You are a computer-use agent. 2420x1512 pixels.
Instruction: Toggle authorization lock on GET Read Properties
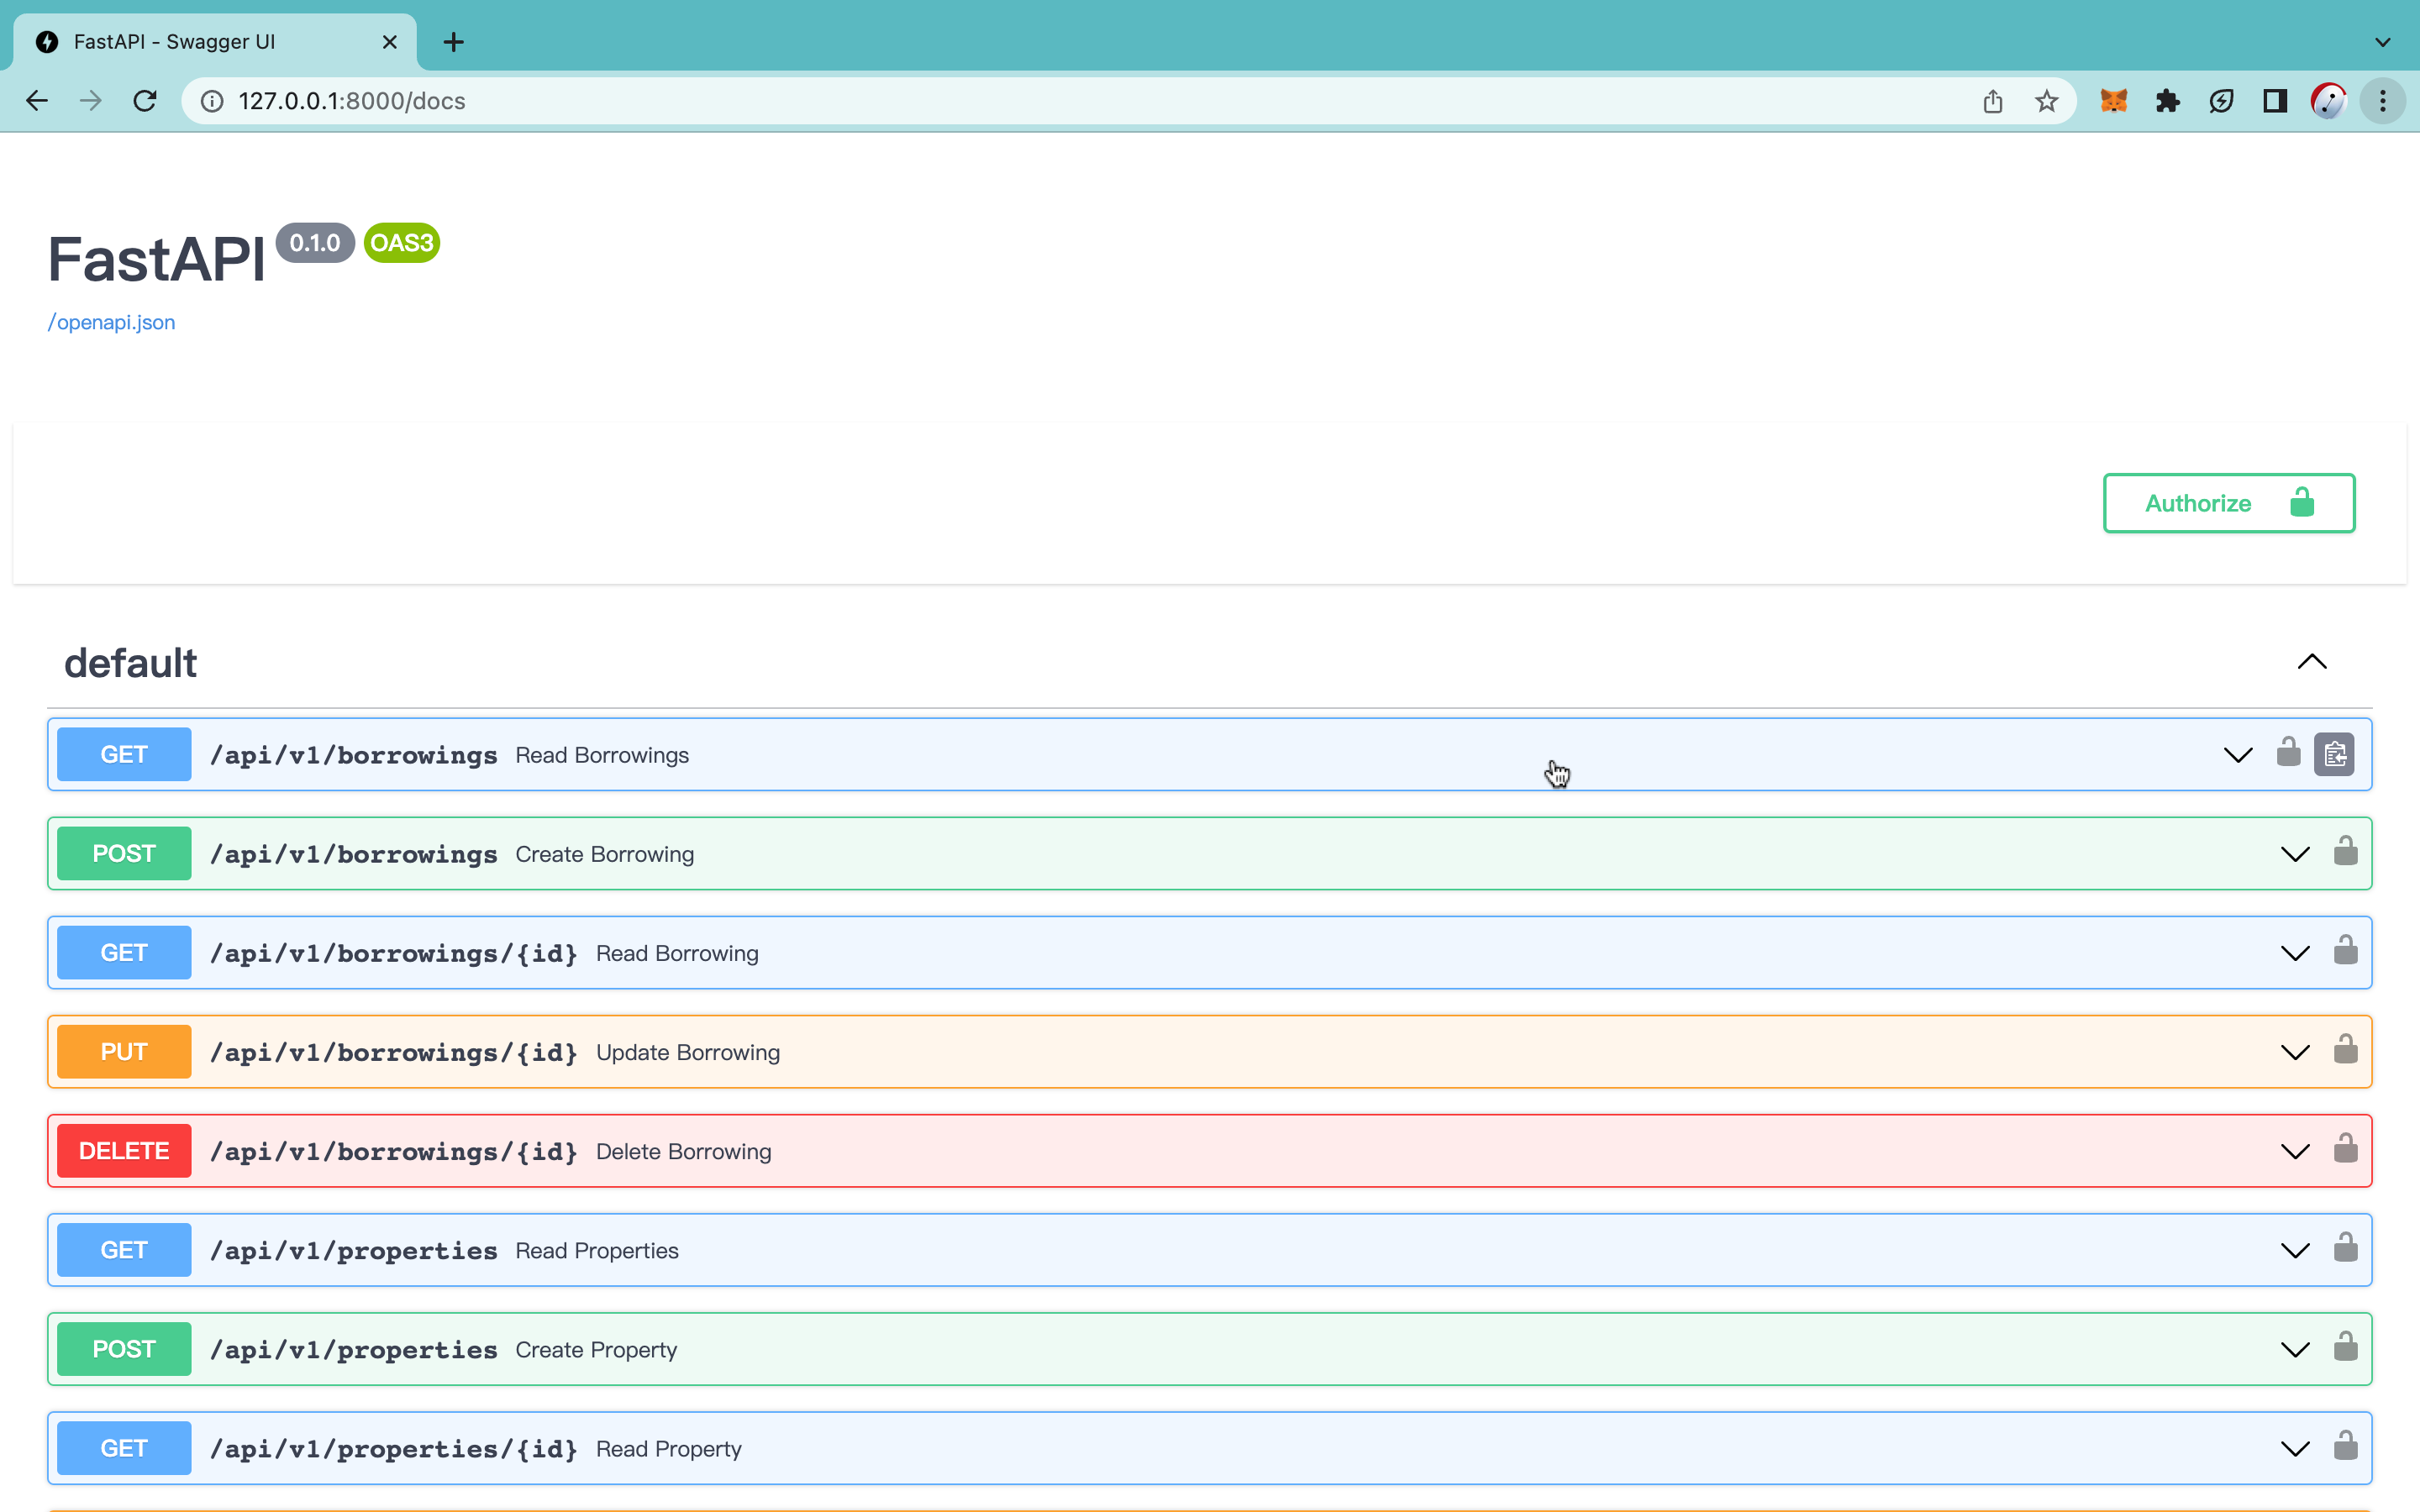pyautogui.click(x=2345, y=1248)
